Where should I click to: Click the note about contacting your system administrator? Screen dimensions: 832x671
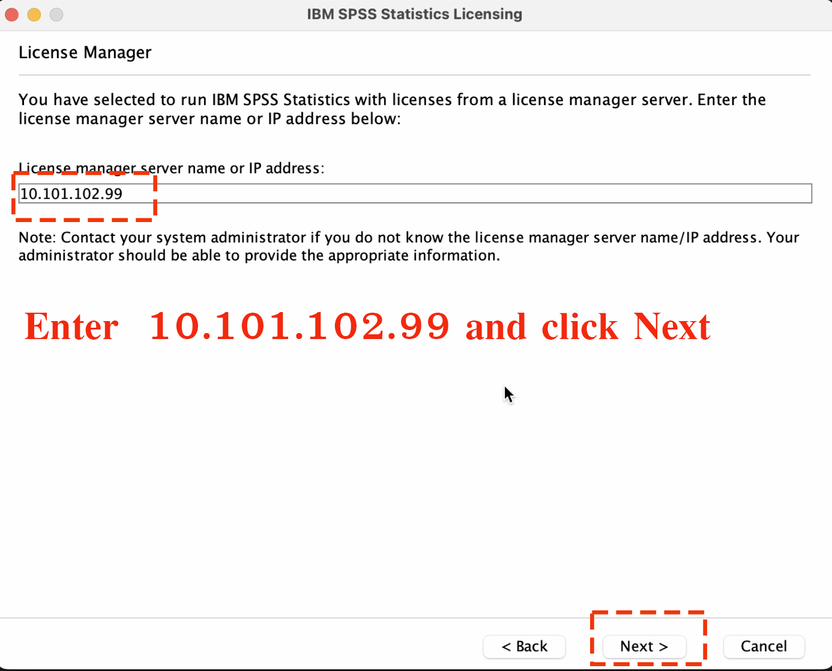[x=409, y=247]
